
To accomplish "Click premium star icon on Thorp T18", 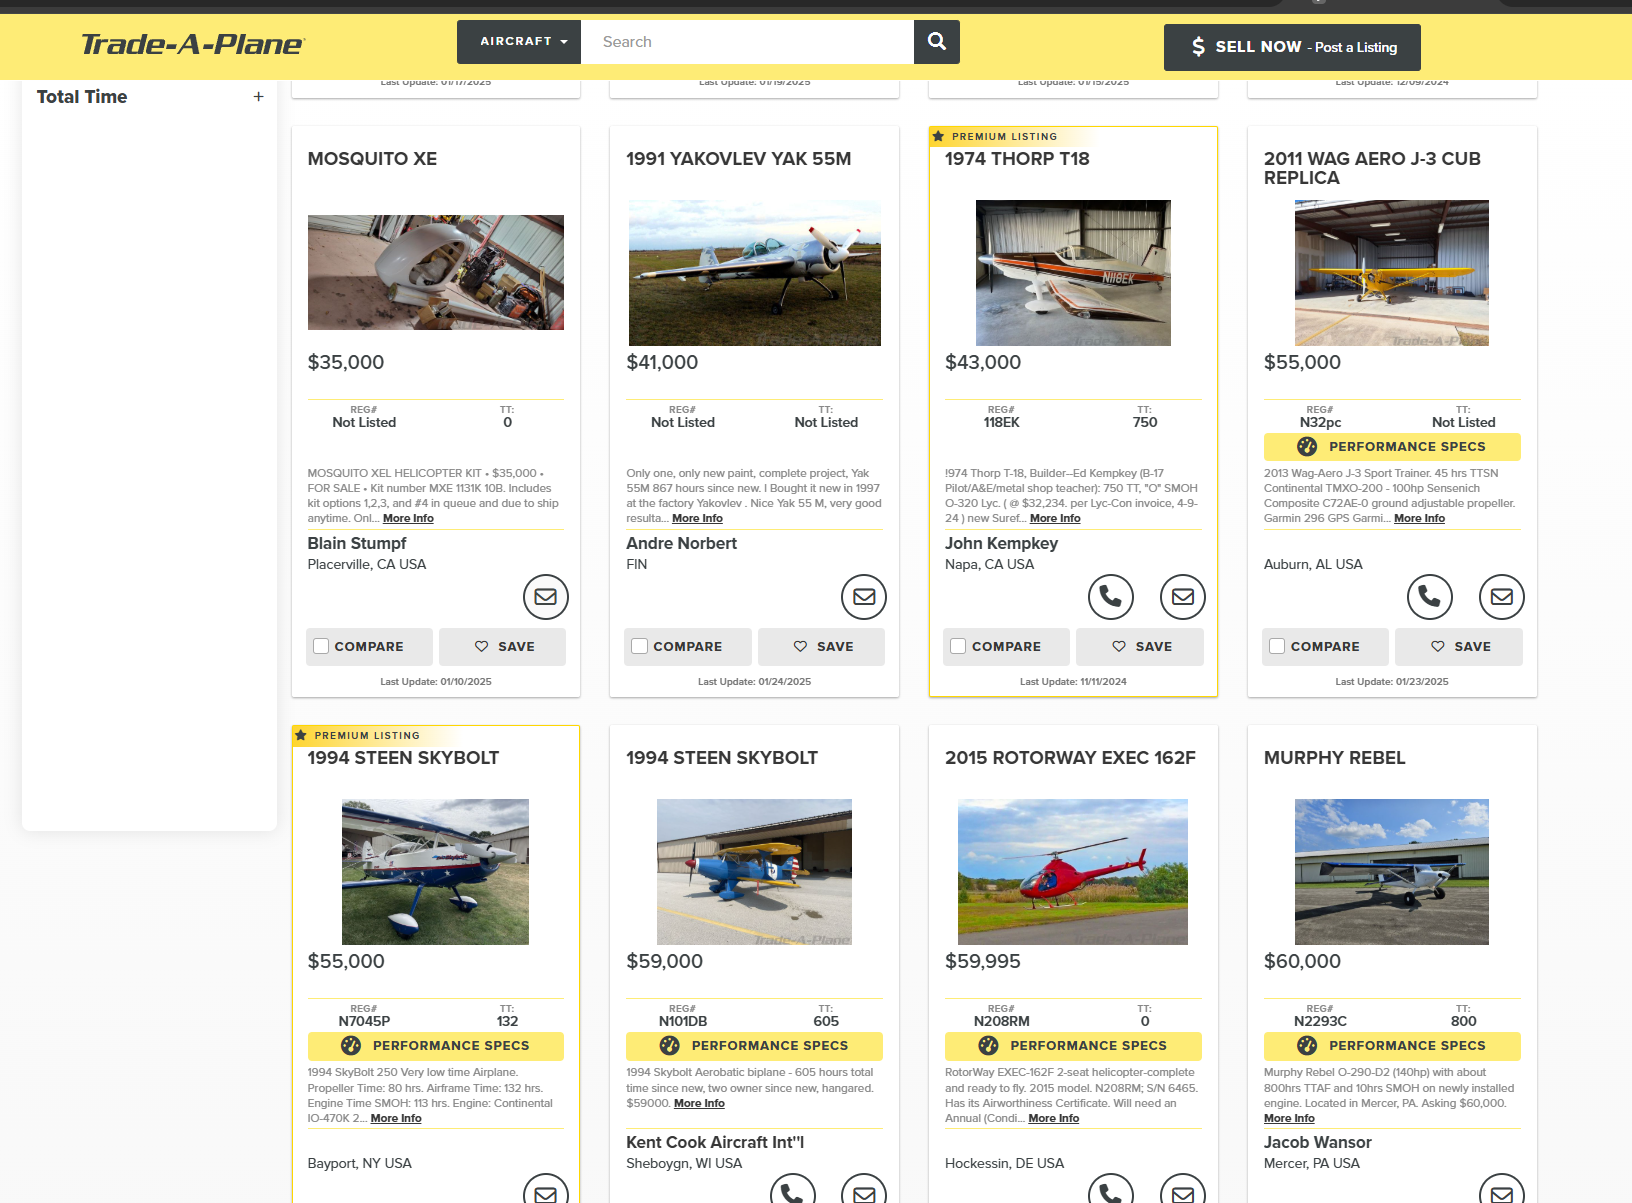I will click(x=938, y=136).
